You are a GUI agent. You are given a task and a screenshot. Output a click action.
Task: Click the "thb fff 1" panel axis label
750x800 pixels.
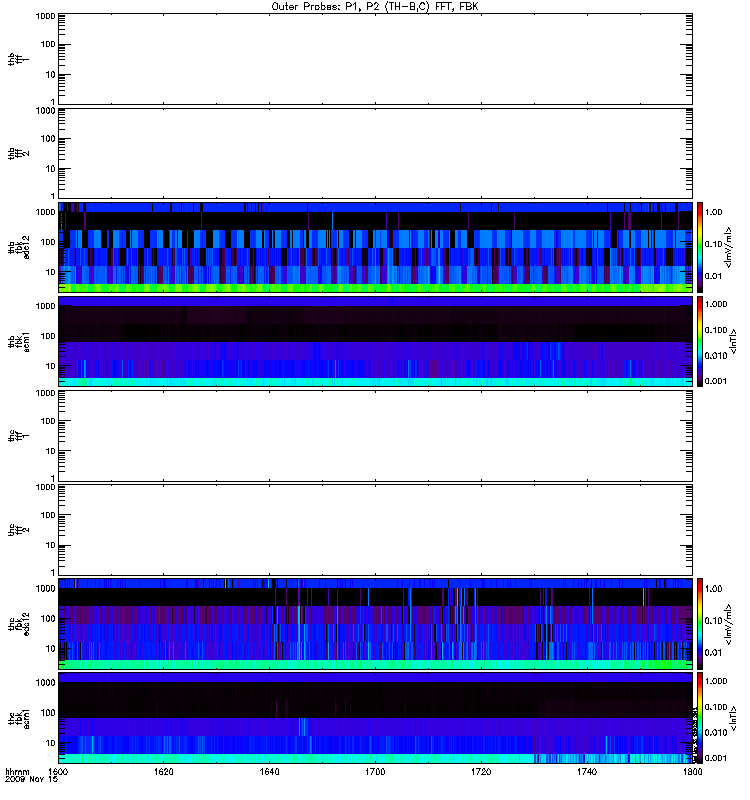point(18,59)
